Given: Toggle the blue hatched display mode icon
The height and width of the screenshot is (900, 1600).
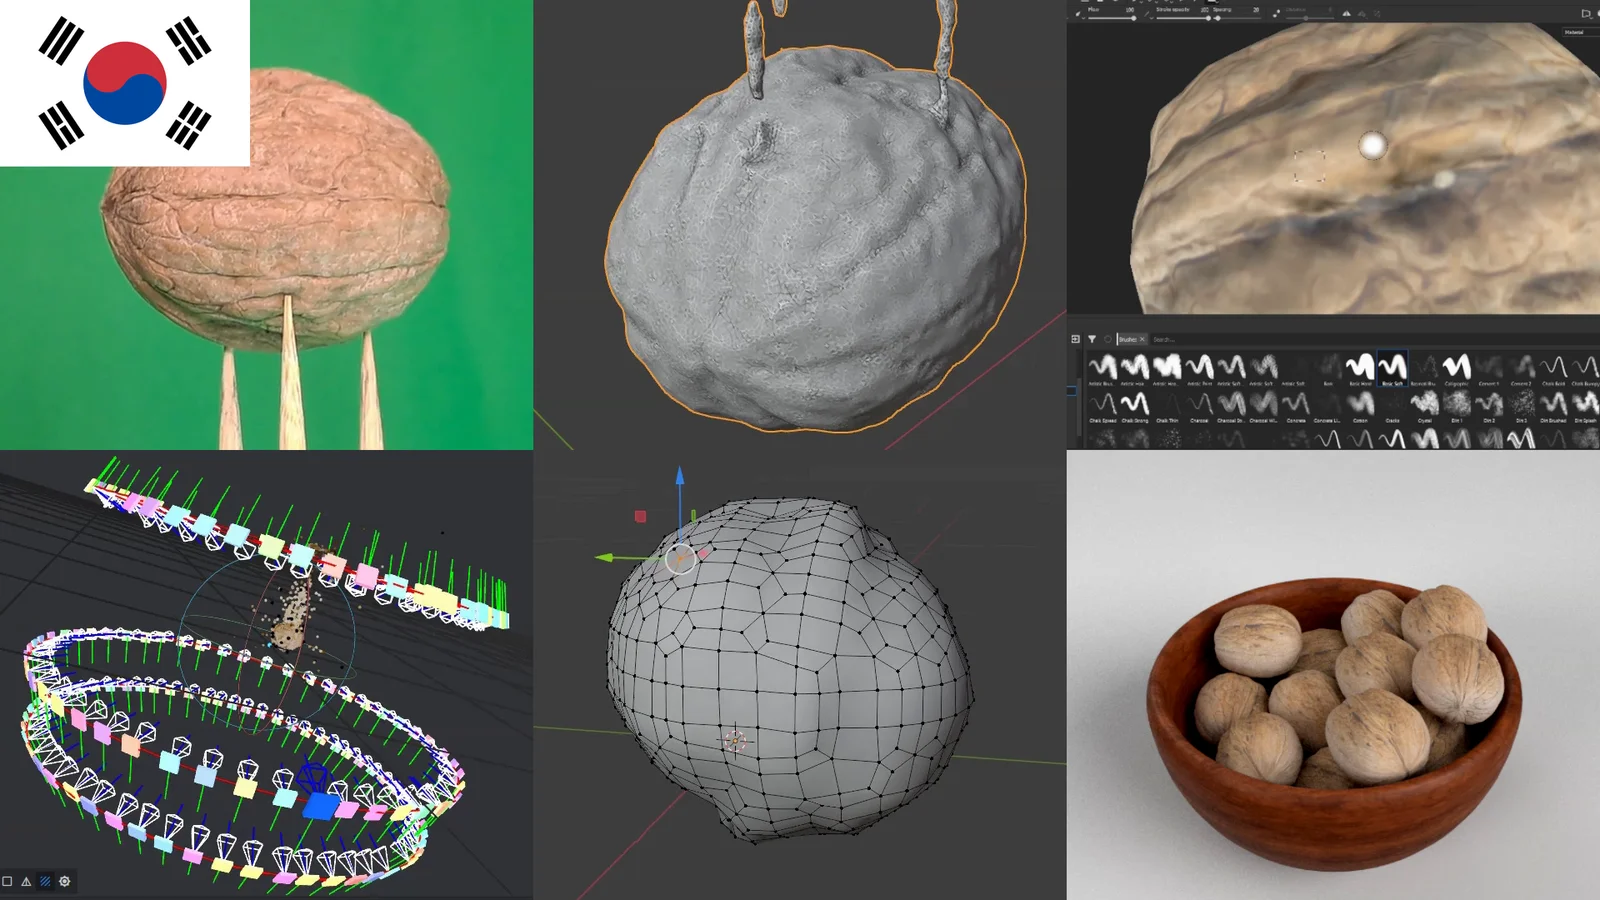Looking at the screenshot, I should pyautogui.click(x=45, y=881).
